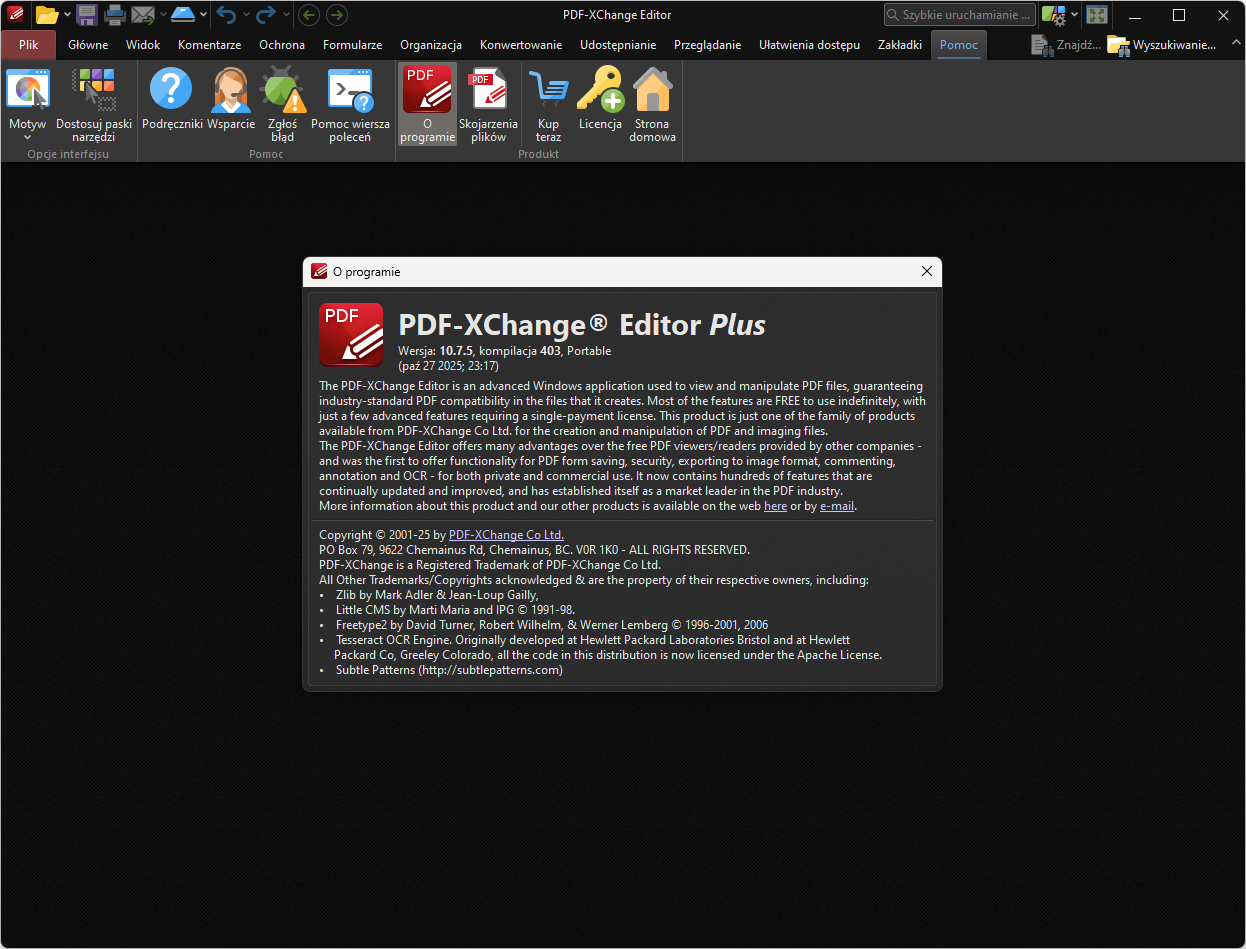Screen dimensions: 1246x949
Task: Switch to the Zakładki tab
Action: pyautogui.click(x=900, y=45)
